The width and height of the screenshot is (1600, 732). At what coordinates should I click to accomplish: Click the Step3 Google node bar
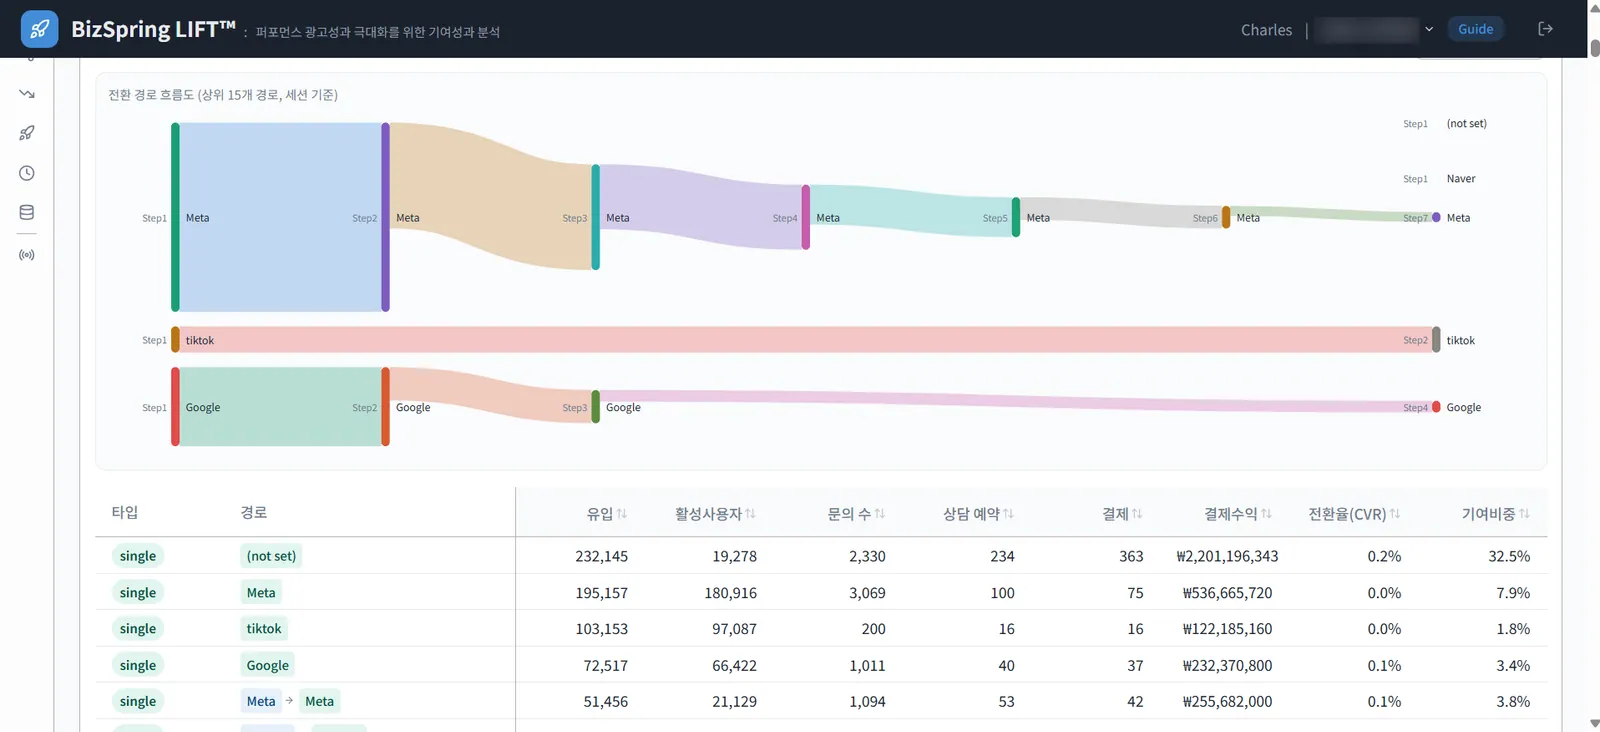(x=595, y=407)
